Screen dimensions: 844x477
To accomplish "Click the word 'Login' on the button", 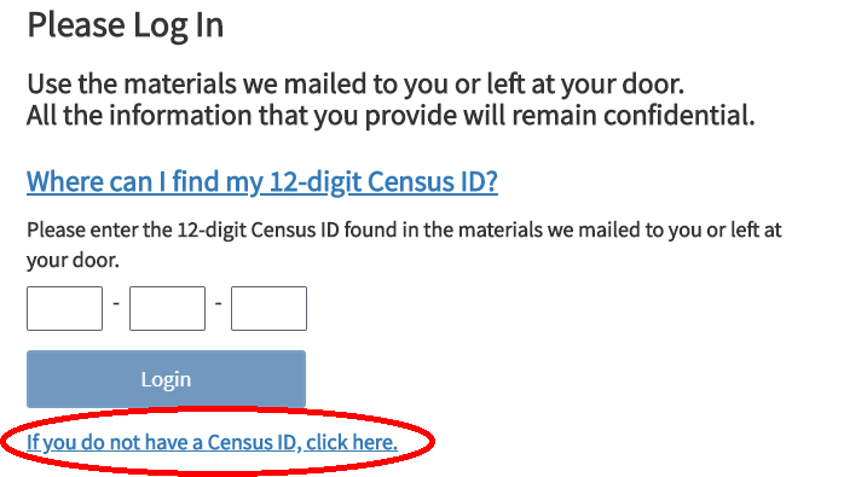I will (166, 380).
